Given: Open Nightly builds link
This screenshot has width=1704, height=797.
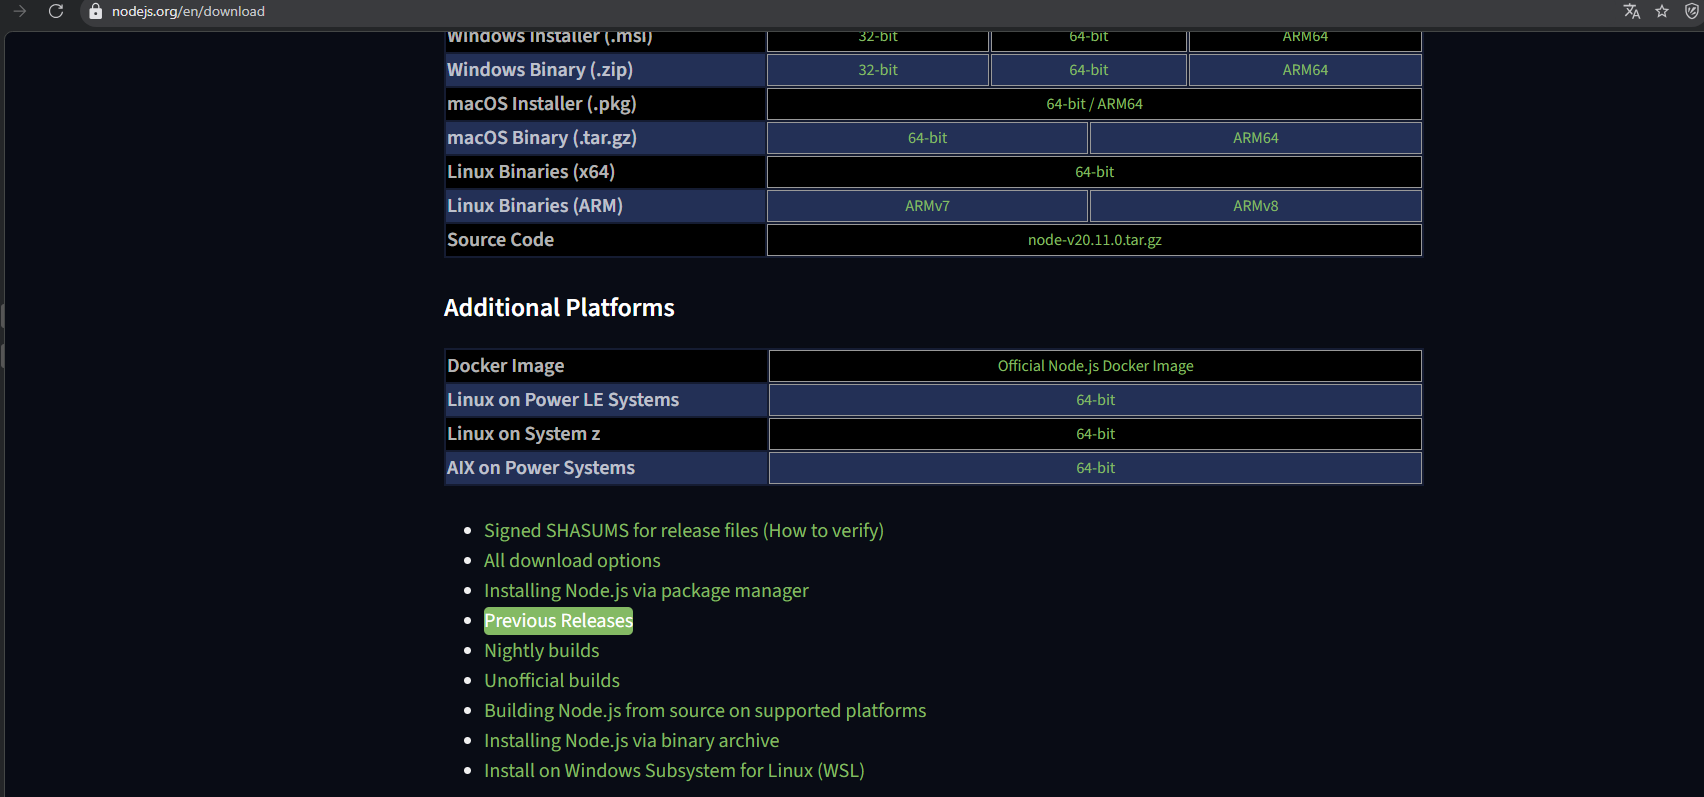Looking at the screenshot, I should click(542, 651).
